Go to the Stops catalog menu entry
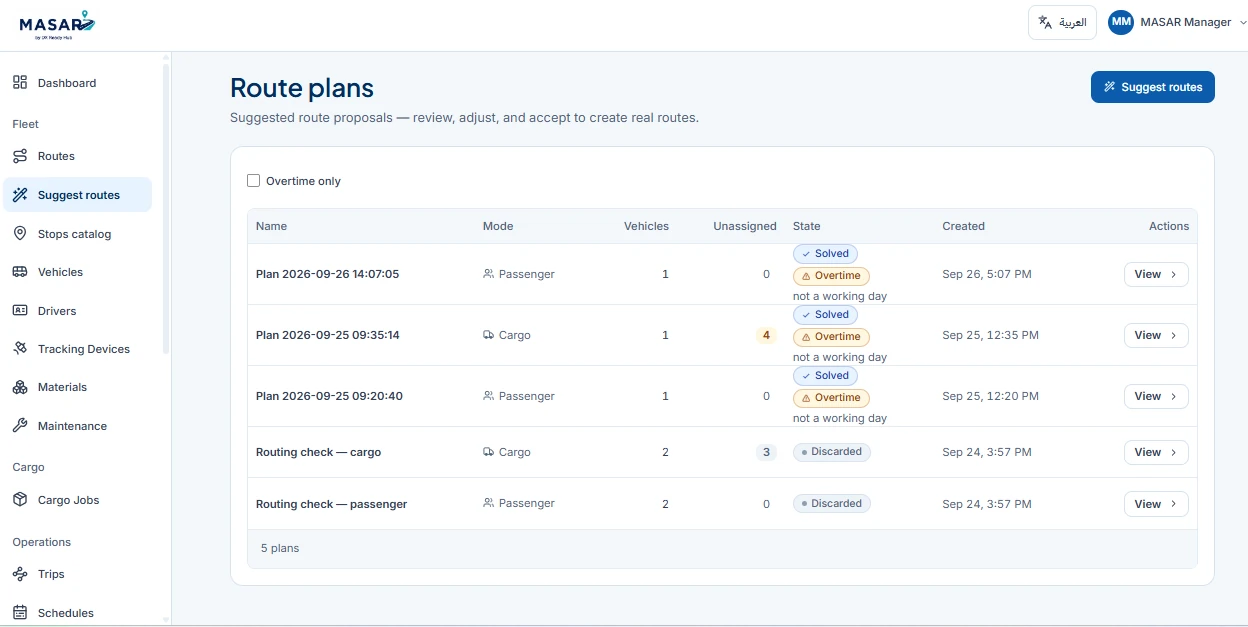 [78, 234]
